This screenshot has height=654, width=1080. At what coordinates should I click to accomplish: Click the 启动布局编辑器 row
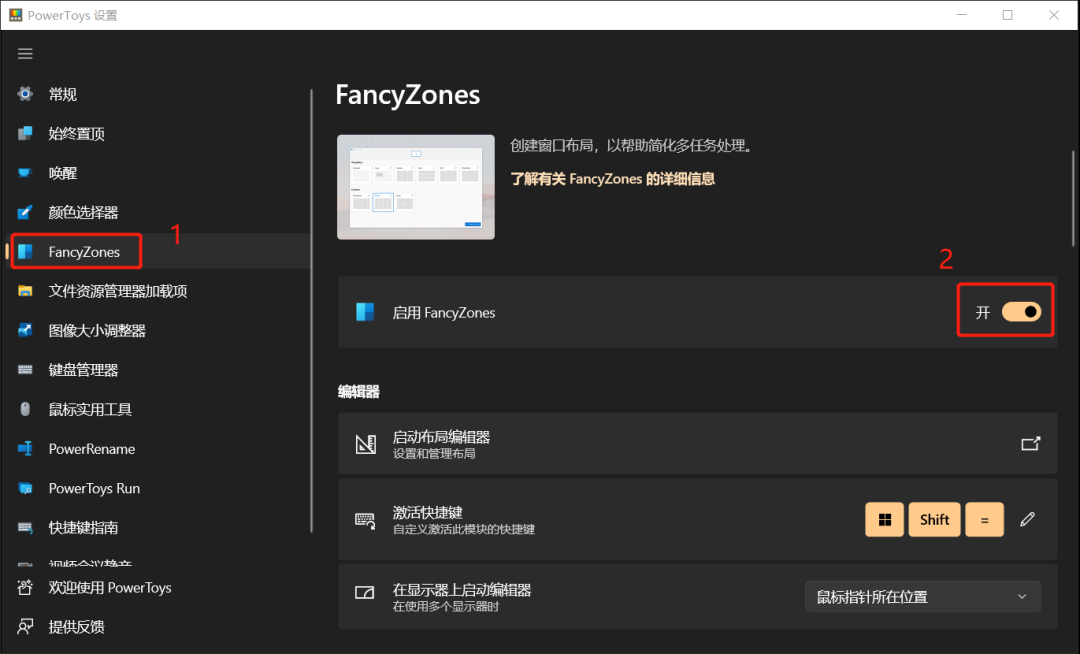click(697, 443)
